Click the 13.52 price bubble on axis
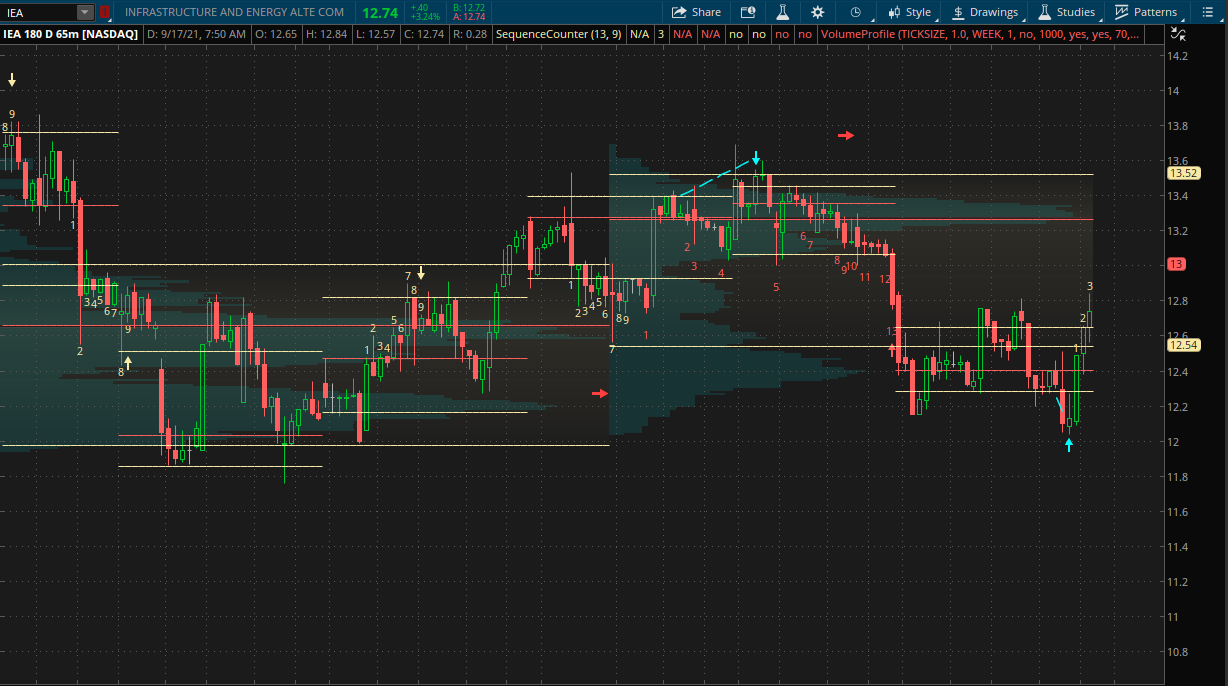Image resolution: width=1228 pixels, height=686 pixels. [x=1183, y=172]
